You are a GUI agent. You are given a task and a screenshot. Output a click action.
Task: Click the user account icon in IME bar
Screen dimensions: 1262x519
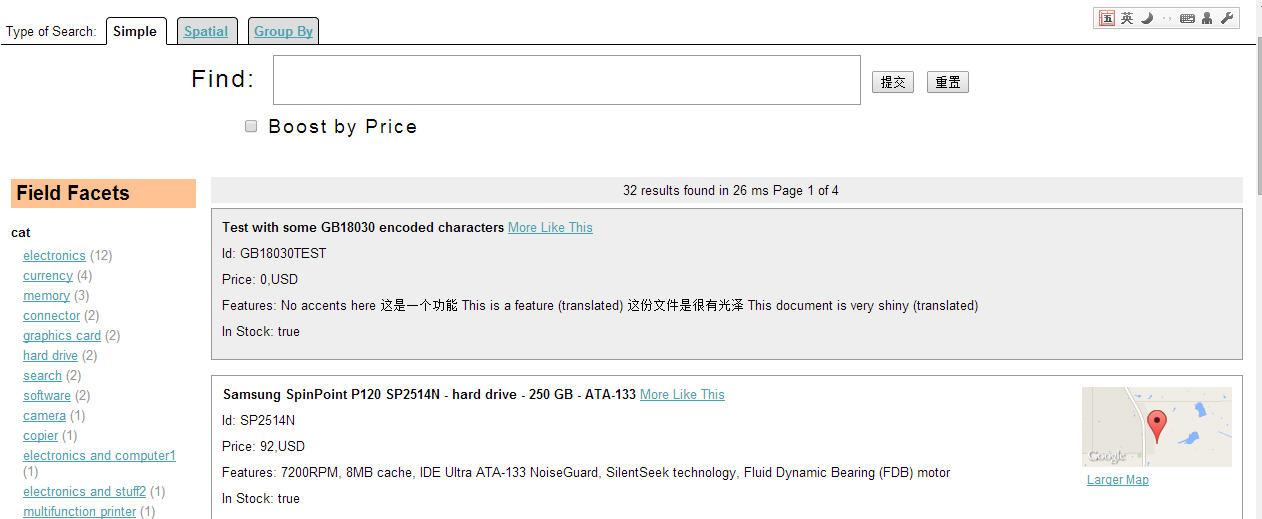point(1207,18)
